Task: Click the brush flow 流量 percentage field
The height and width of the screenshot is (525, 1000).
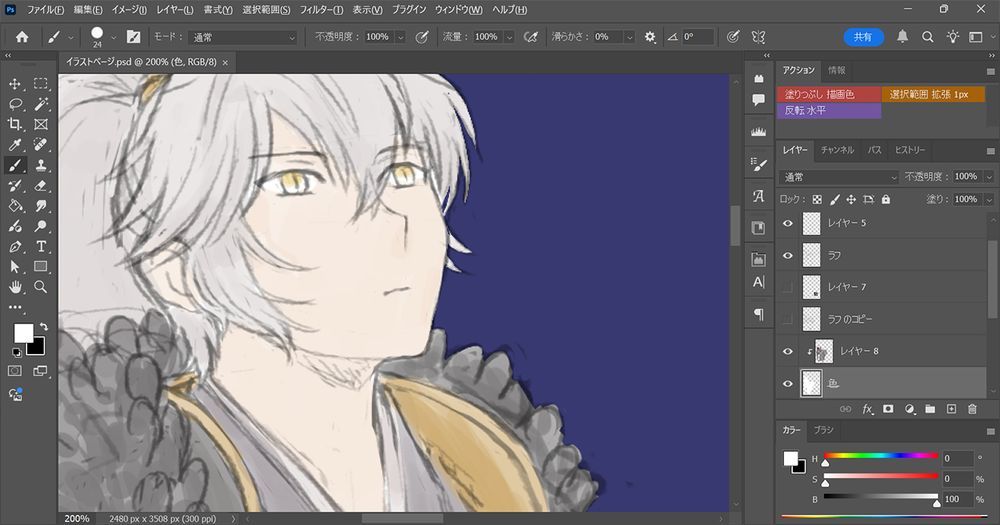Action: pos(487,37)
